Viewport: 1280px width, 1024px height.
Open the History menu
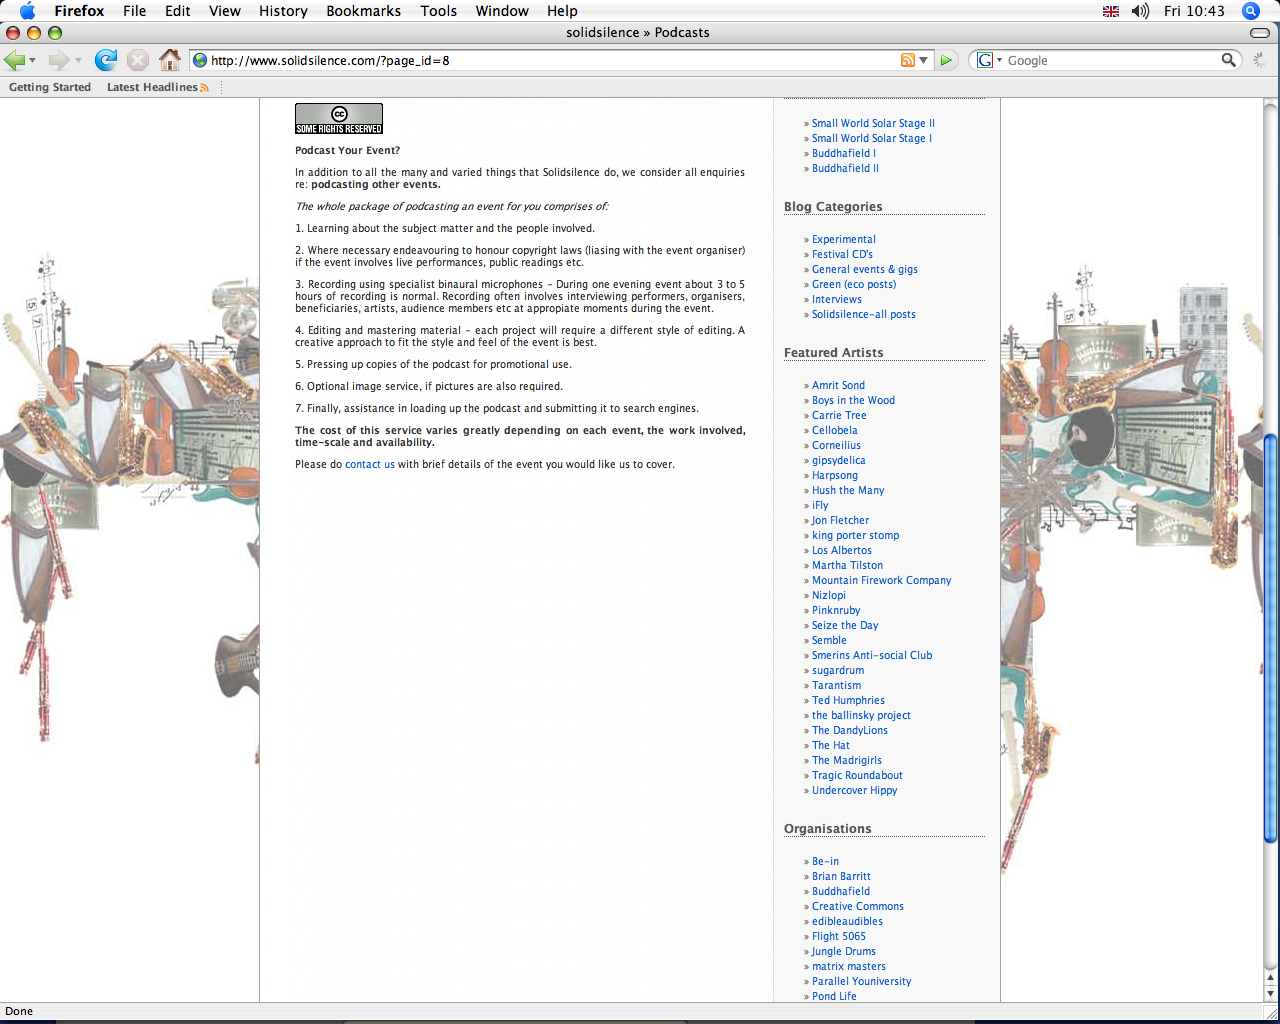pyautogui.click(x=283, y=11)
